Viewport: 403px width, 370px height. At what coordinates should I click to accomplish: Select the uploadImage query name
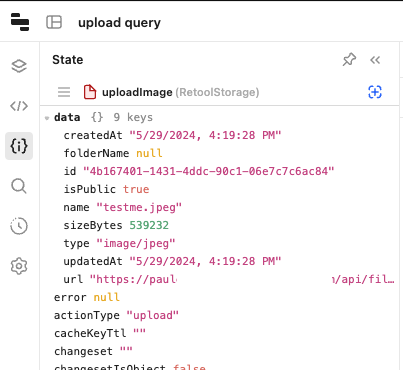(137, 92)
